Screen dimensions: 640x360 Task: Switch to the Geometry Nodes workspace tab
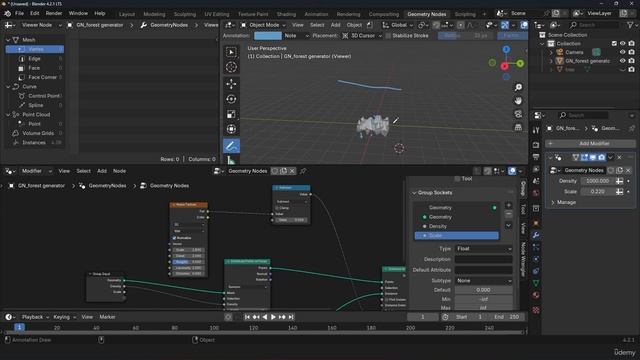(x=427, y=14)
